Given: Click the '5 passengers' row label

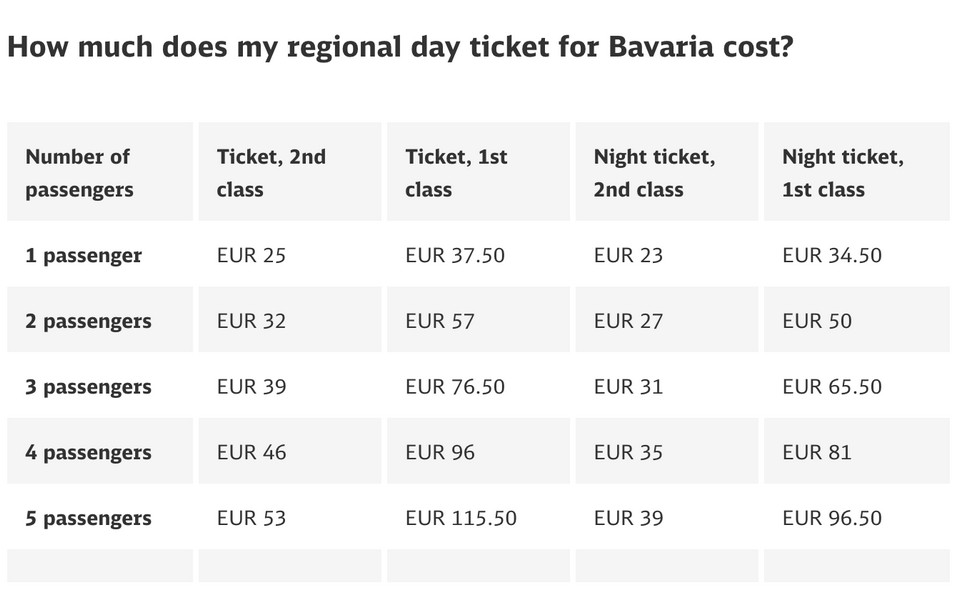Looking at the screenshot, I should tap(89, 518).
